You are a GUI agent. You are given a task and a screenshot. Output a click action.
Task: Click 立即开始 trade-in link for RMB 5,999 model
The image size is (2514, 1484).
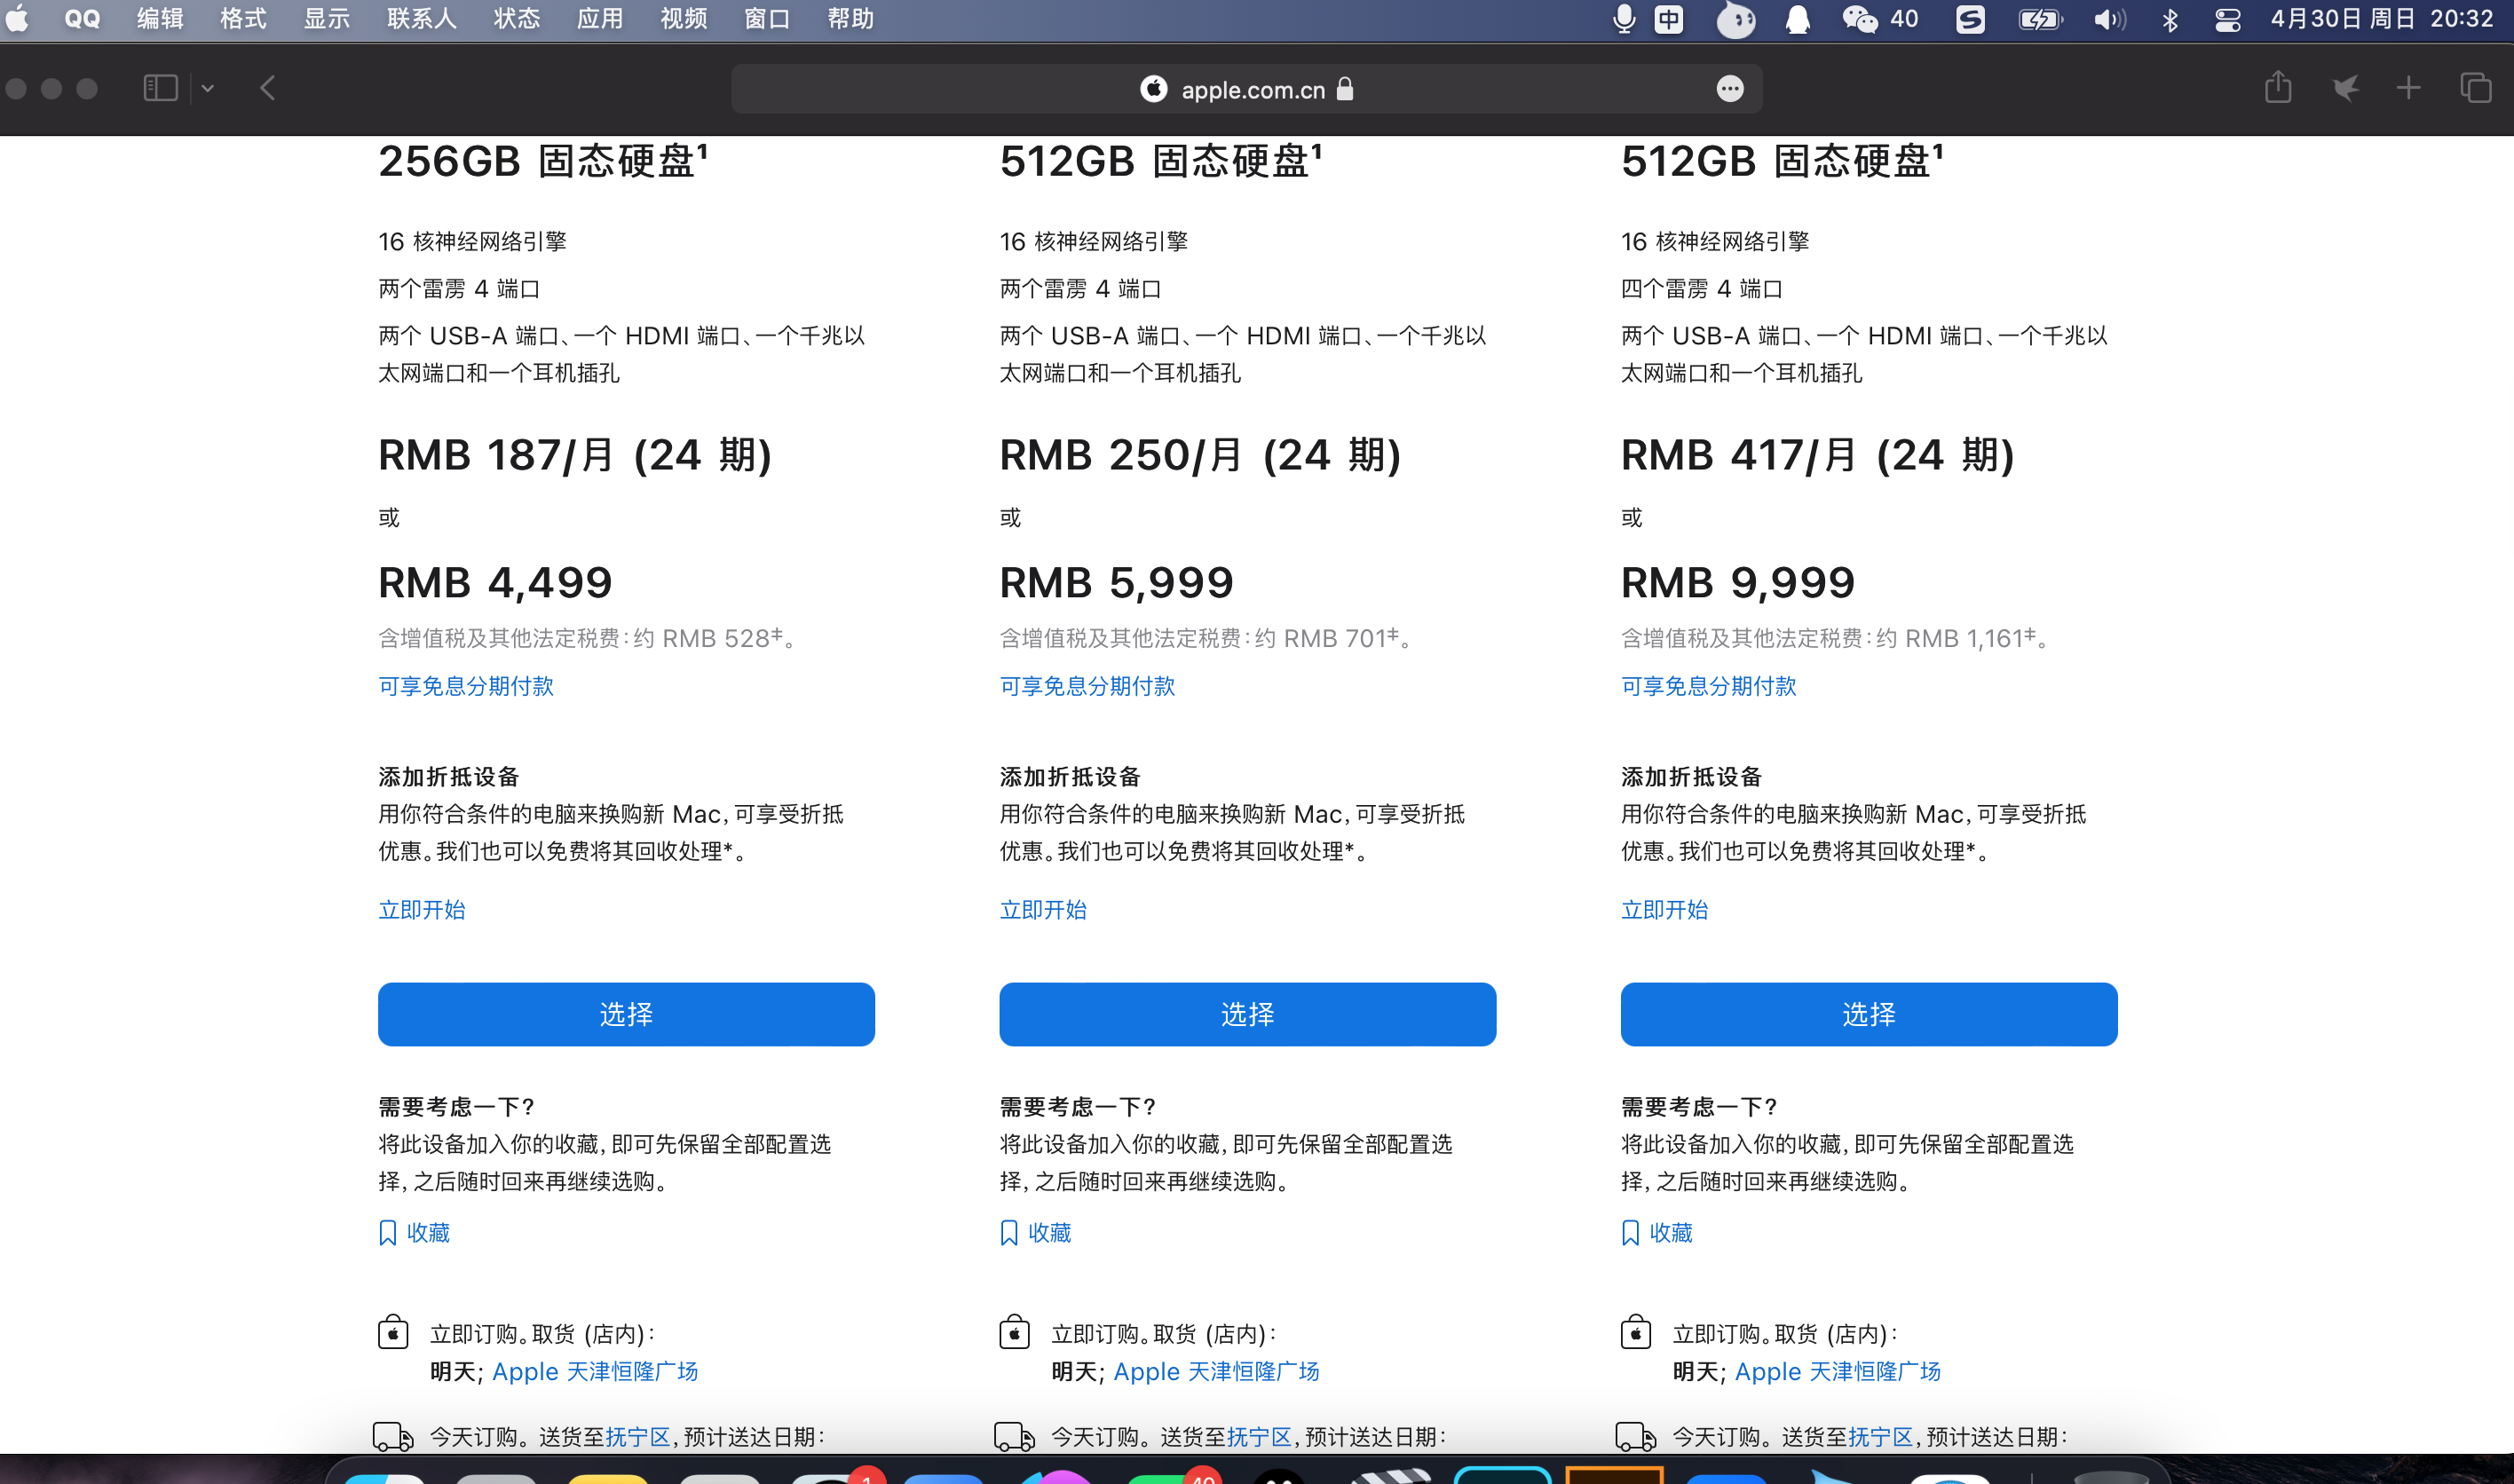point(1043,910)
